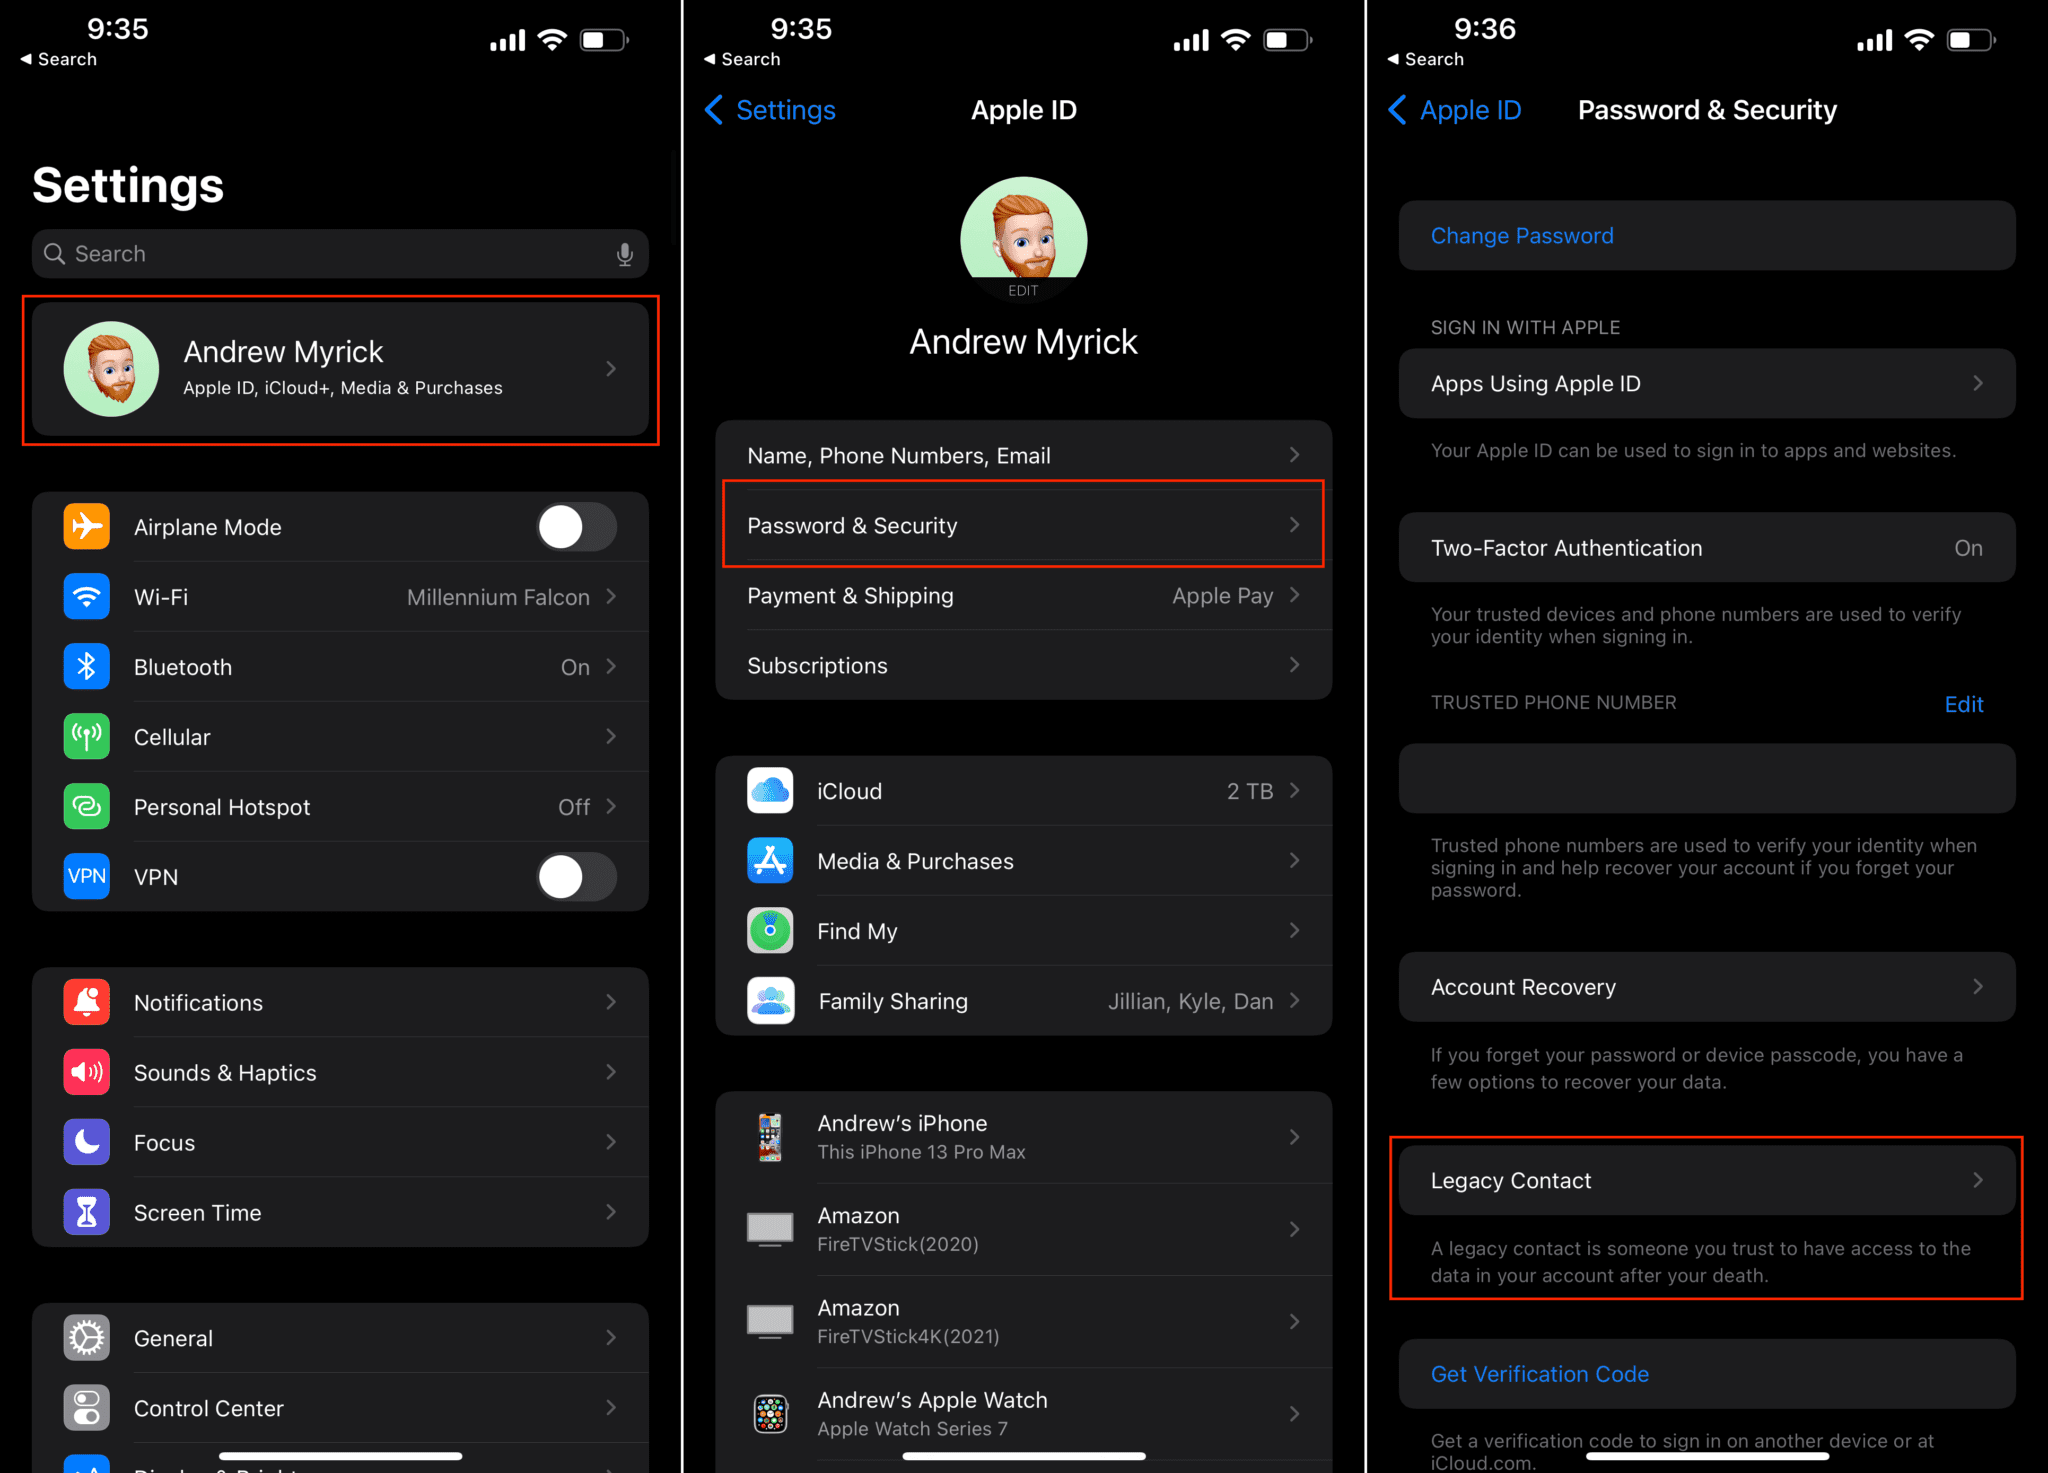The image size is (2048, 1473).
Task: Turn on the VPN switch
Action: (577, 877)
